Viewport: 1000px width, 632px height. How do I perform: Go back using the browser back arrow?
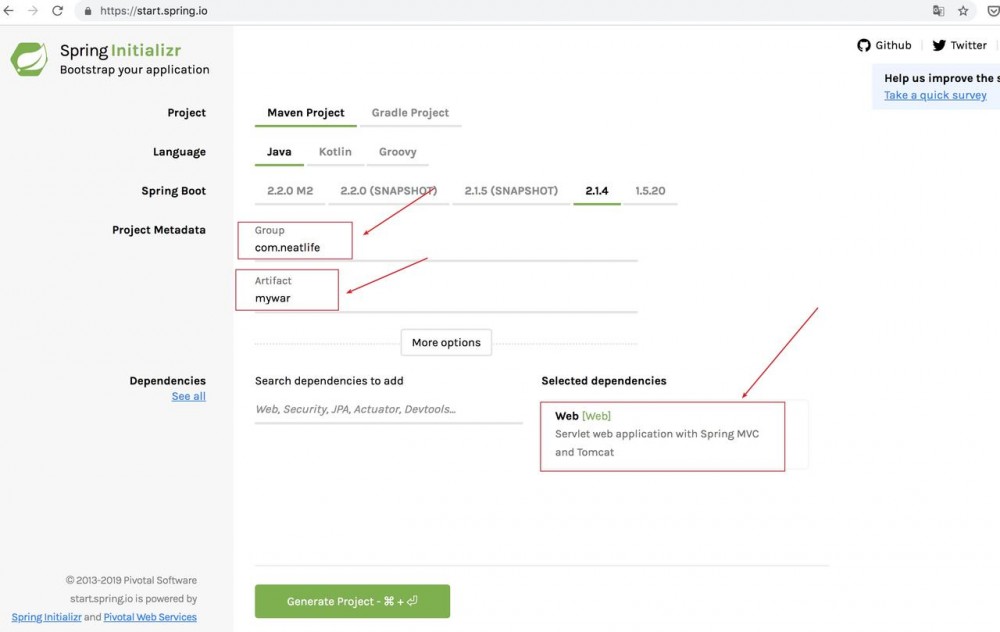(9, 11)
